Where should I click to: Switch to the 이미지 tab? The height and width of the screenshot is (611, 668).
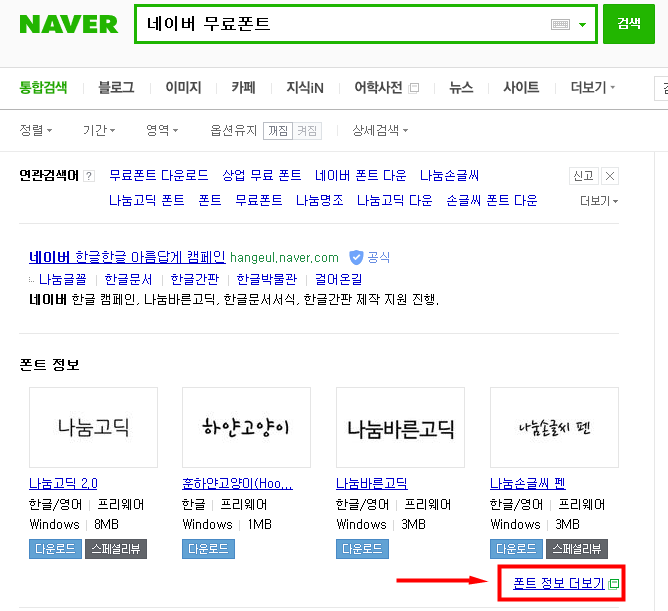[183, 87]
